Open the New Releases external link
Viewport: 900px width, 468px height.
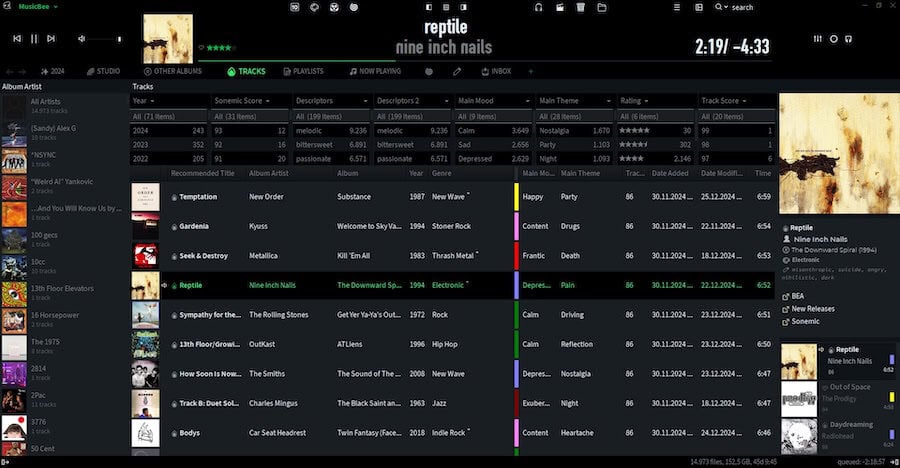[x=808, y=309]
